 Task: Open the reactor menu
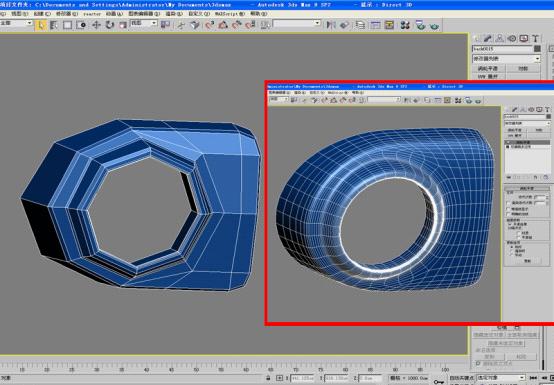(92, 14)
